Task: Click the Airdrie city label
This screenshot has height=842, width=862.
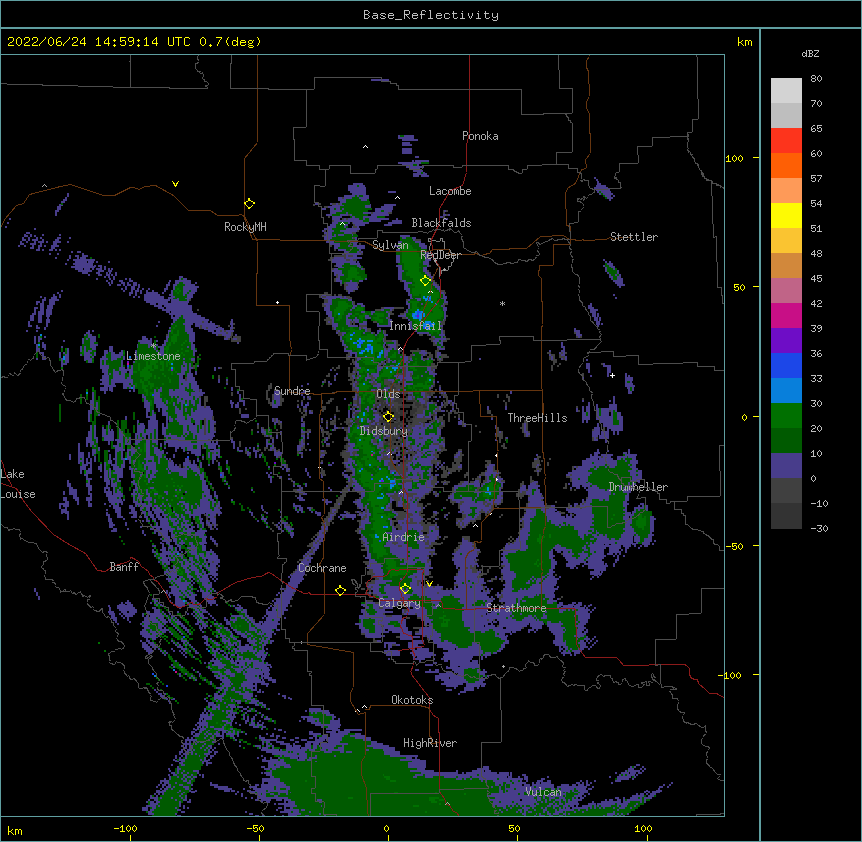Action: point(403,537)
